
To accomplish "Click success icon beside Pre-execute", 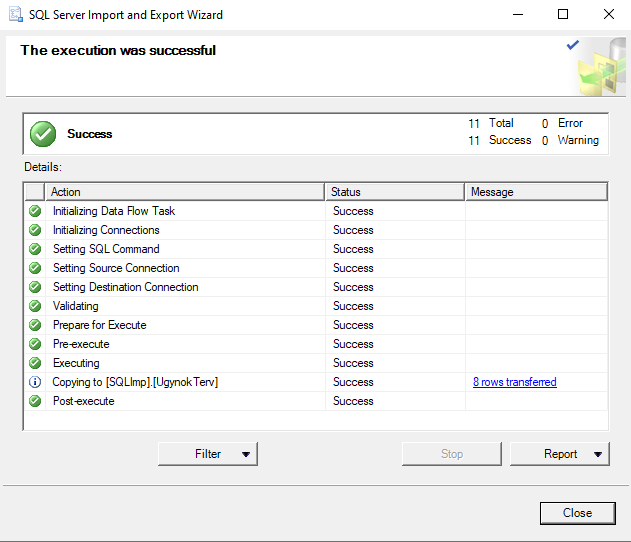I will coord(35,344).
